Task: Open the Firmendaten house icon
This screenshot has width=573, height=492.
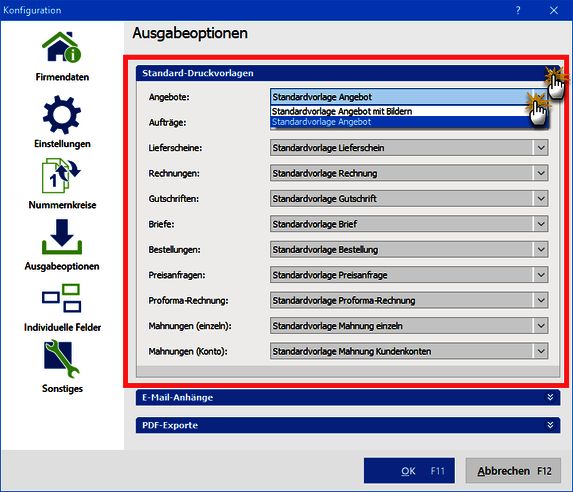Action: click(x=61, y=47)
